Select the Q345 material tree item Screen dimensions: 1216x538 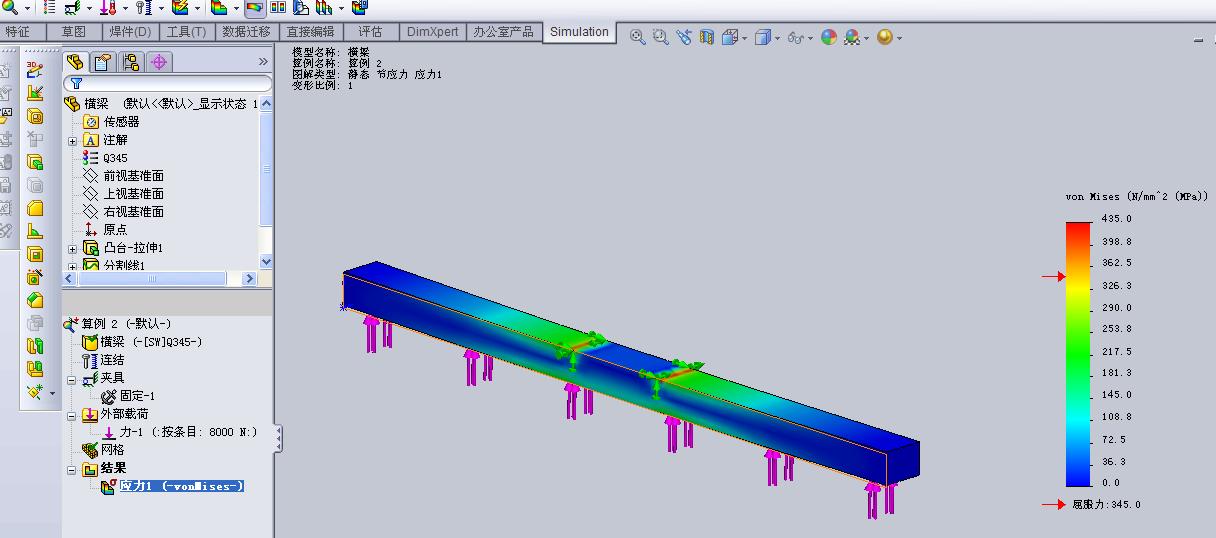pos(106,158)
